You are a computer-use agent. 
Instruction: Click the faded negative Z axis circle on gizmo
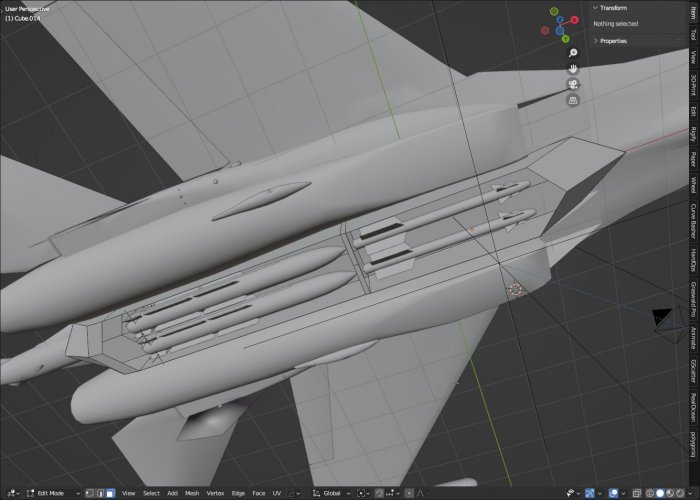point(560,31)
